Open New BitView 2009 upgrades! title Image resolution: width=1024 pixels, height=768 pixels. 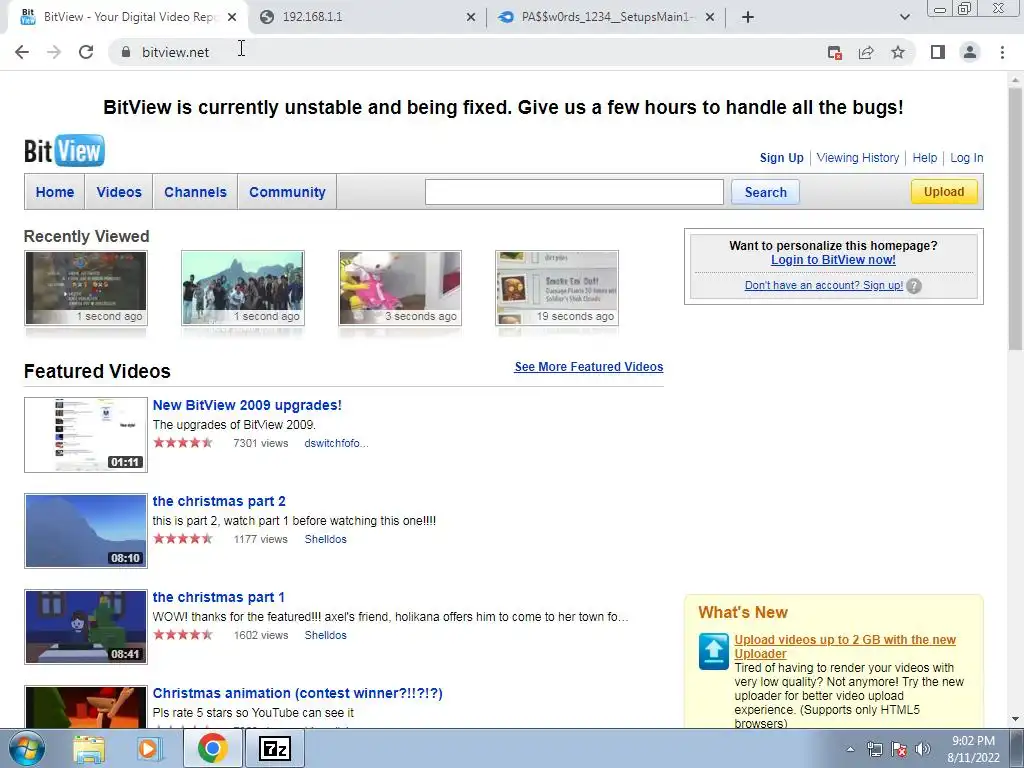(247, 405)
